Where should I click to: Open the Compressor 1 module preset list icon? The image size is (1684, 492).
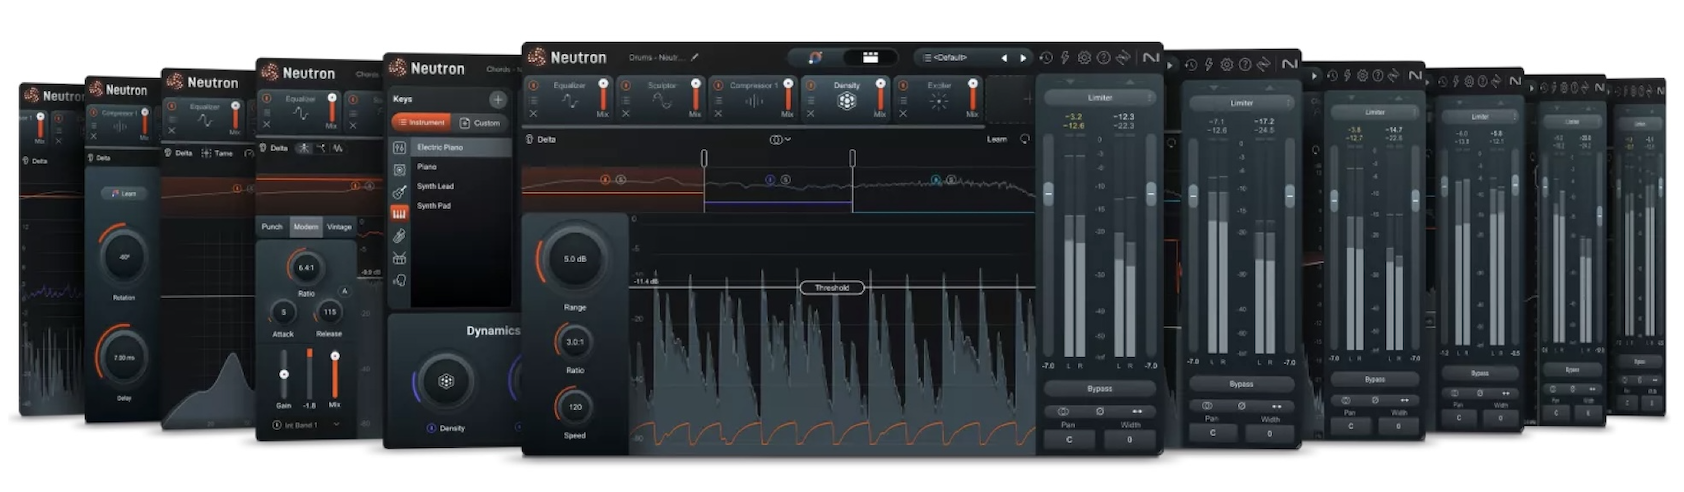click(x=718, y=100)
